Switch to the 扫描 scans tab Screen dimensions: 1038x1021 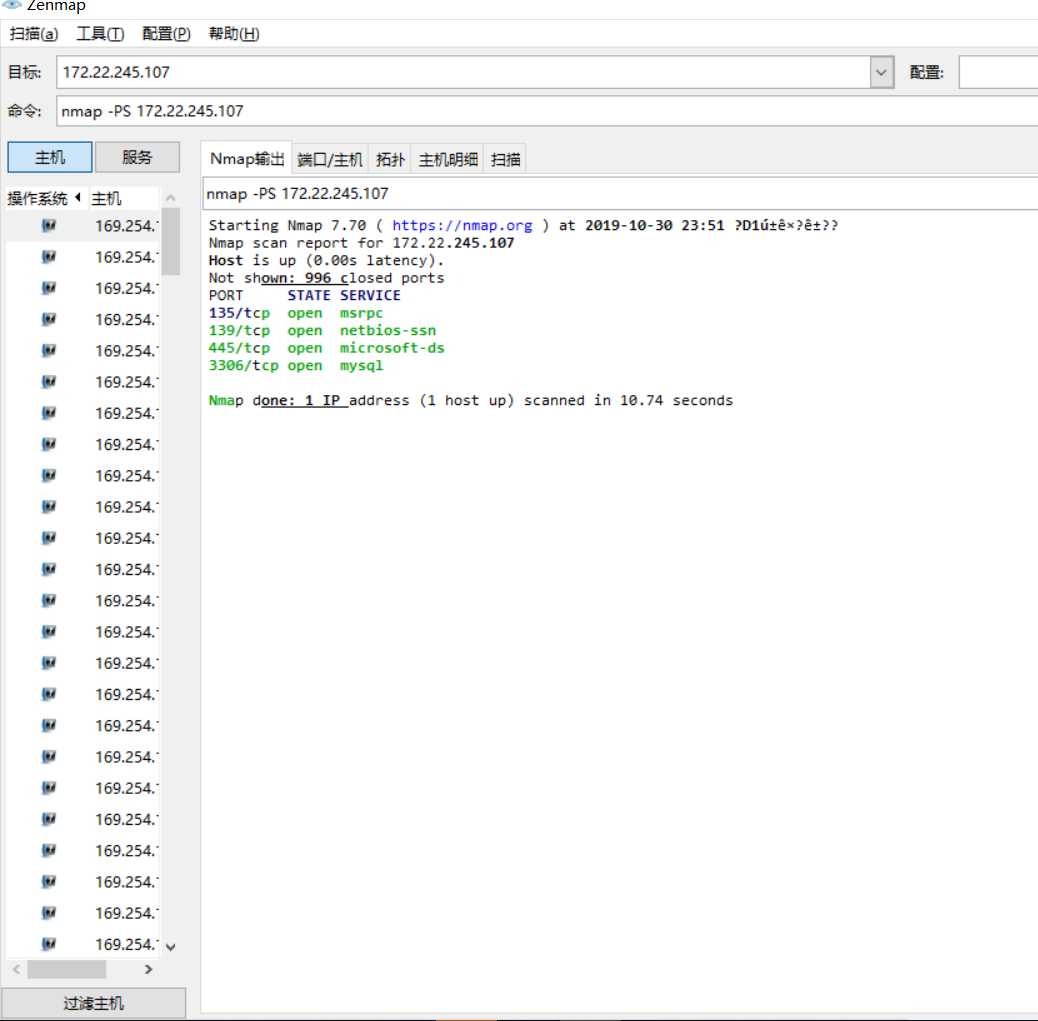point(505,160)
